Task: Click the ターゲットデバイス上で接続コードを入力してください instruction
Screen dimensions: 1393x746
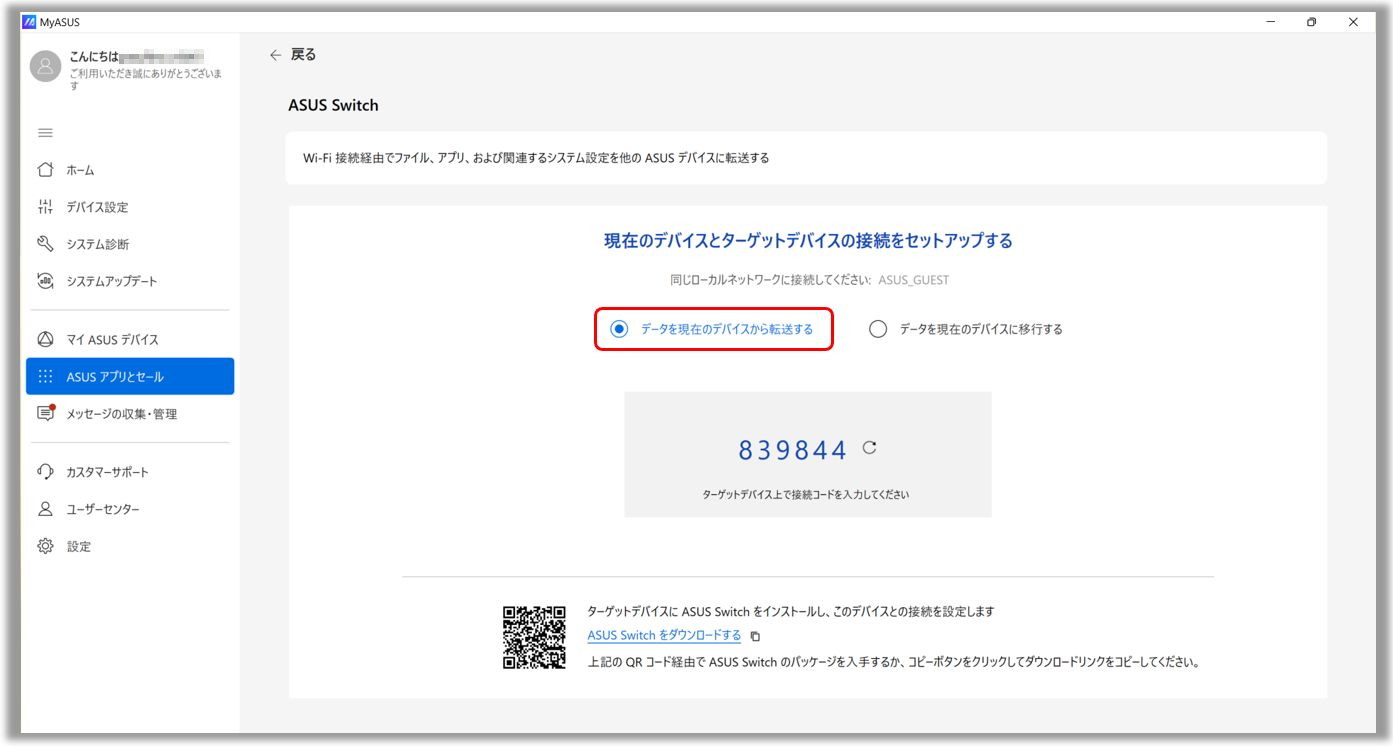Action: pyautogui.click(x=806, y=494)
